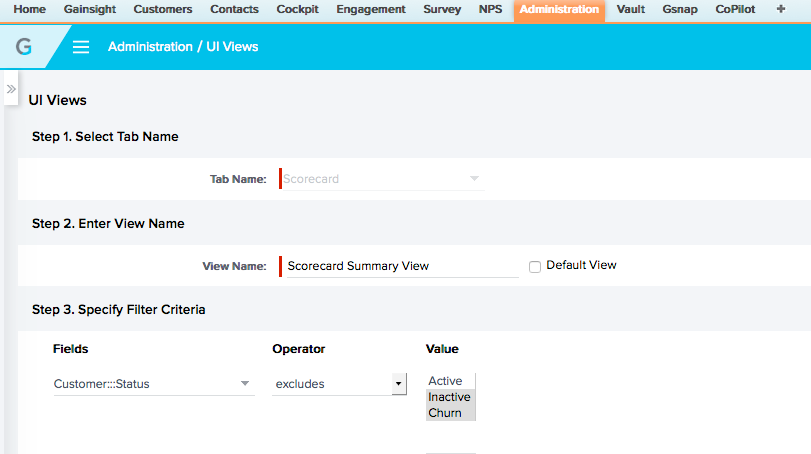Screen dimensions: 811x454
Task: Open the hamburger navigation menu
Action: (x=81, y=47)
